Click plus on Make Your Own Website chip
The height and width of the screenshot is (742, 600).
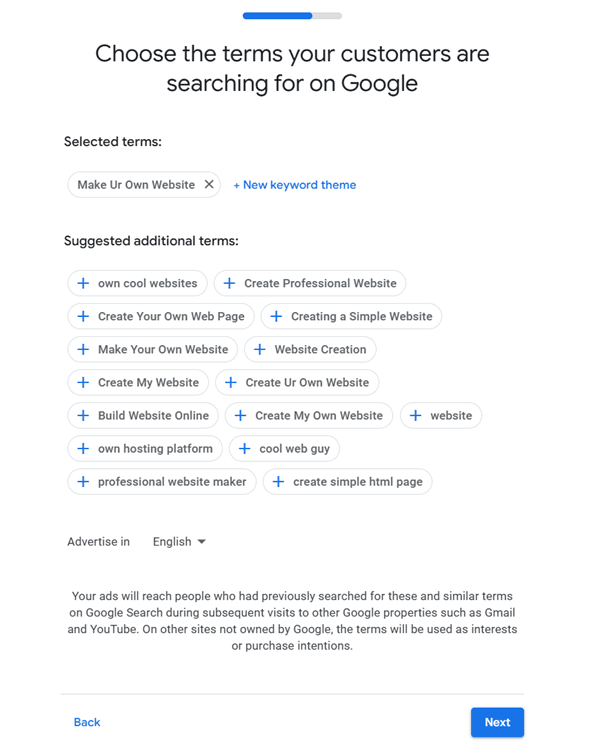(83, 349)
